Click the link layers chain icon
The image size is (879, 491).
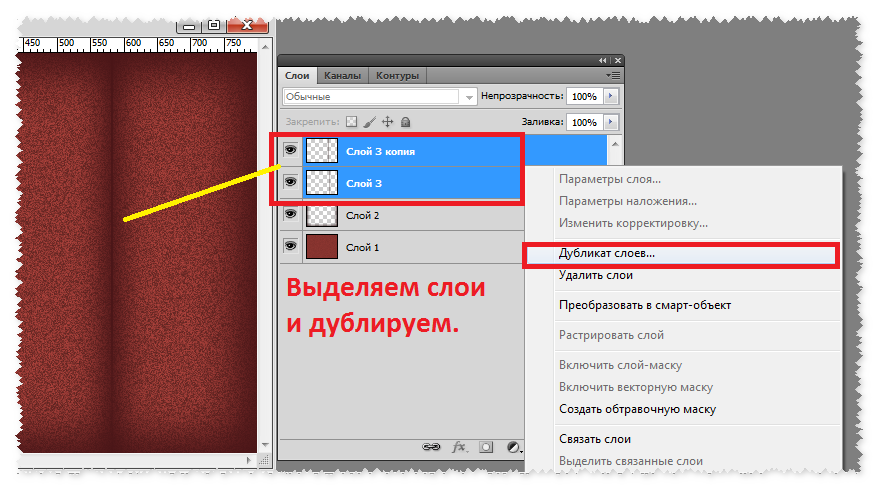[431, 447]
